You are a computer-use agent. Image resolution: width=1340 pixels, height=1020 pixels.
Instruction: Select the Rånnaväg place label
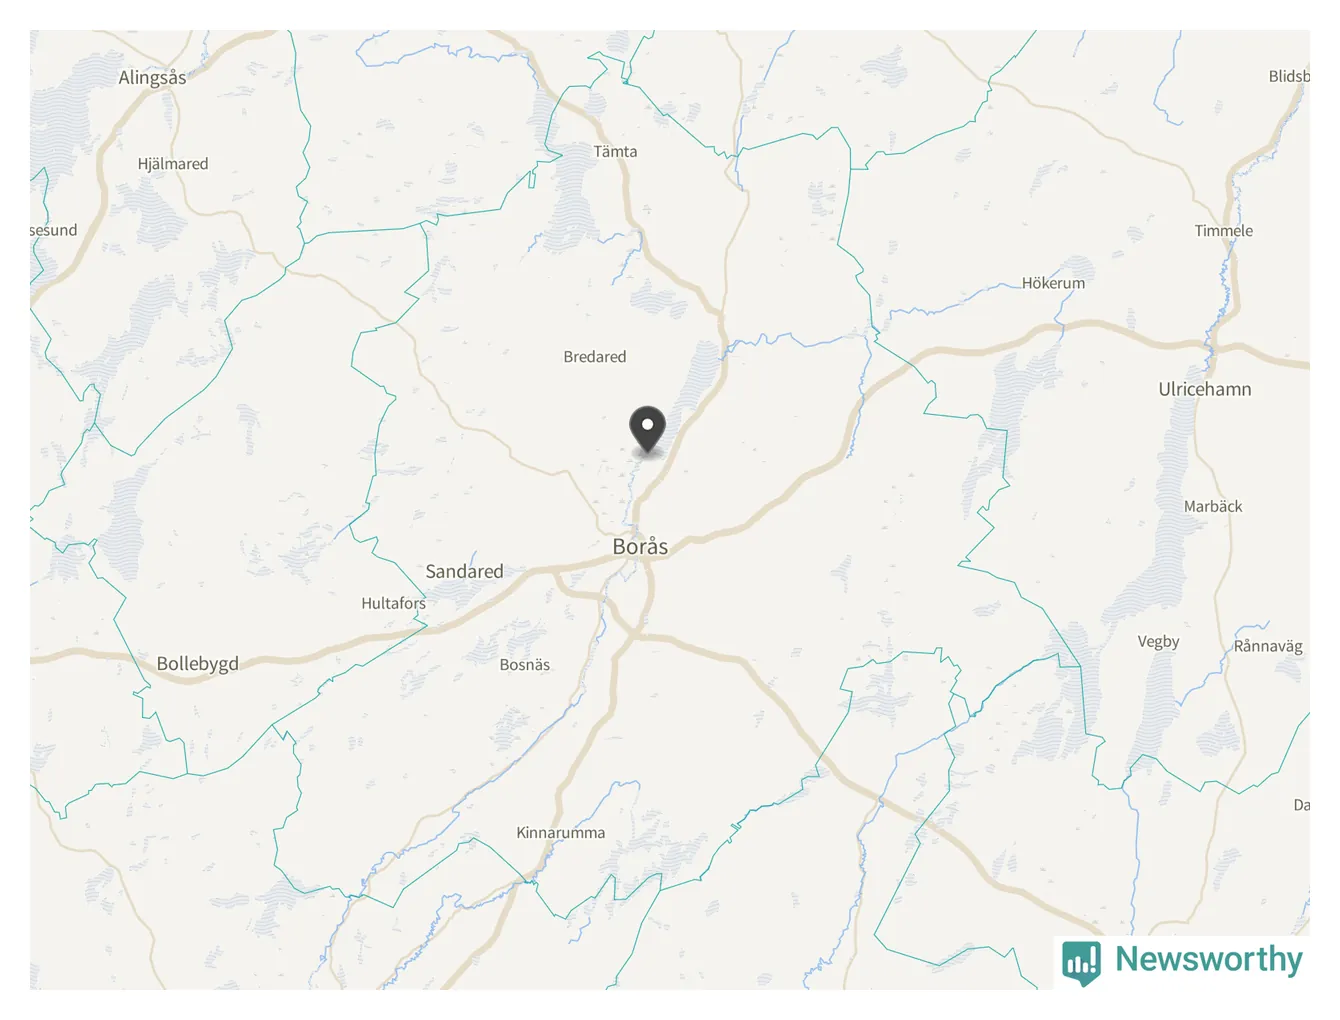[x=1268, y=646]
